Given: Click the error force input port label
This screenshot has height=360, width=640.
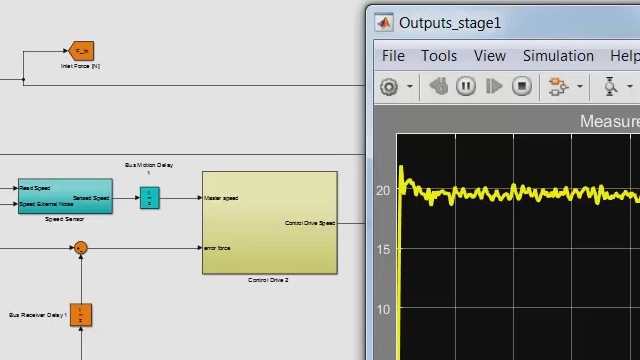Looking at the screenshot, I should click(x=217, y=248).
